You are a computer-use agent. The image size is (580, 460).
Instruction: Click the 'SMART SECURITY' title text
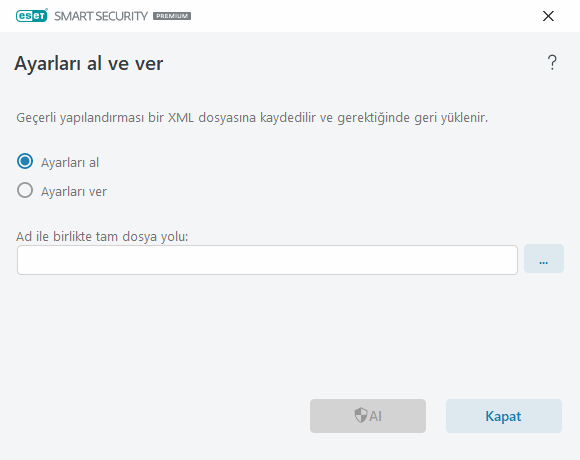(101, 16)
